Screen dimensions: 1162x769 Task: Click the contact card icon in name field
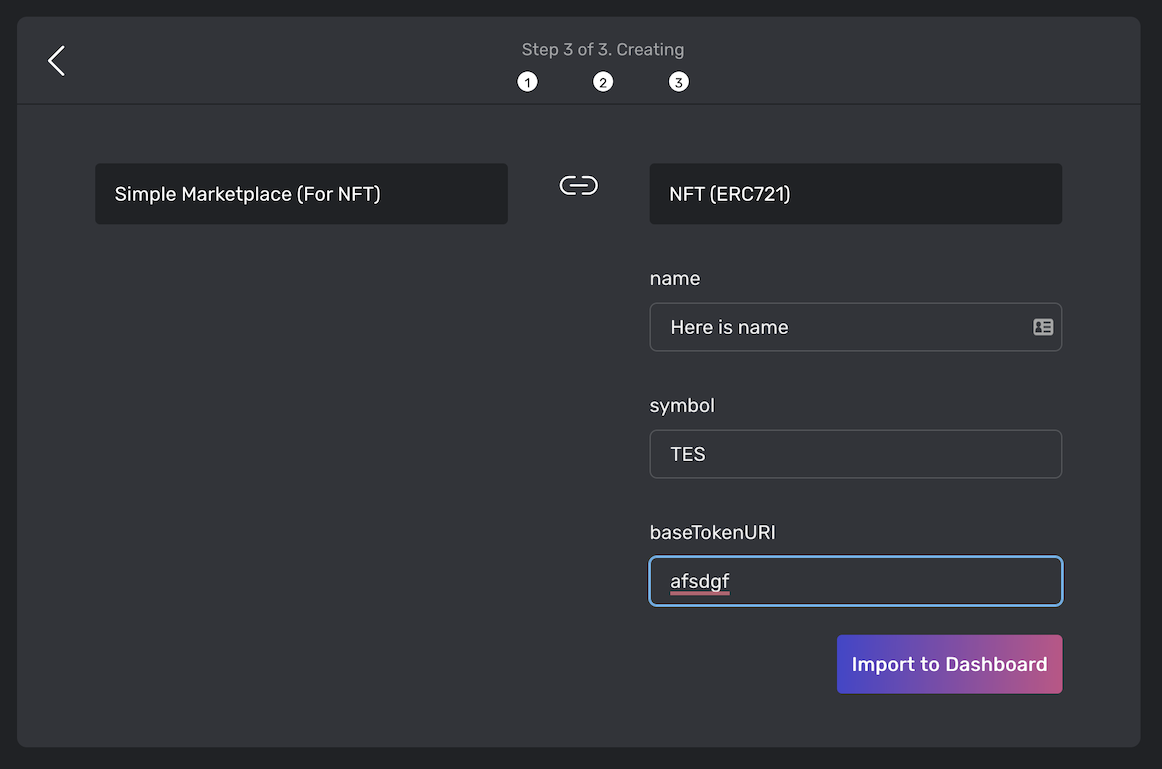[x=1043, y=327]
